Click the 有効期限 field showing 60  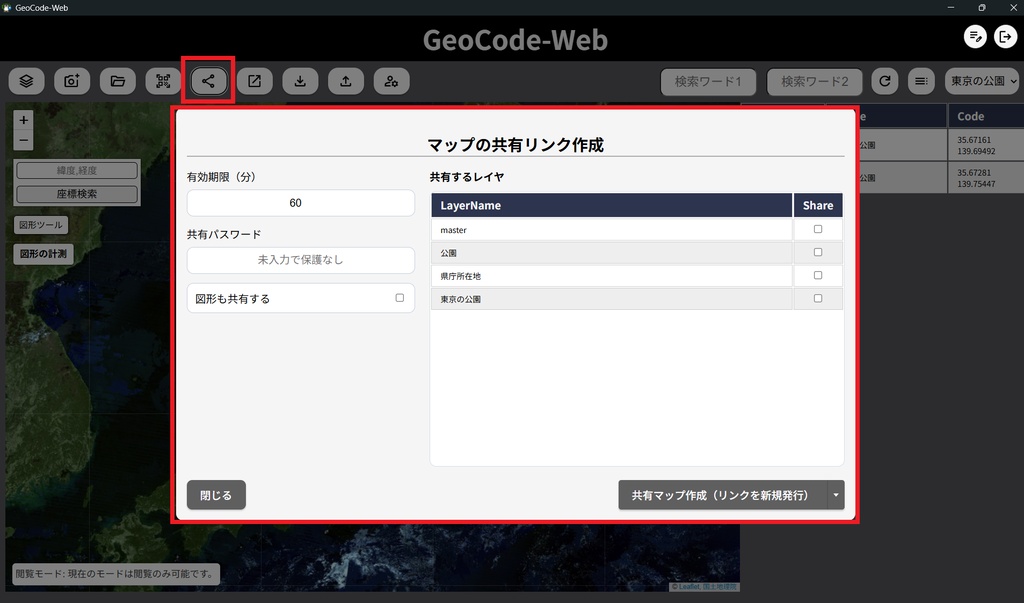click(300, 203)
